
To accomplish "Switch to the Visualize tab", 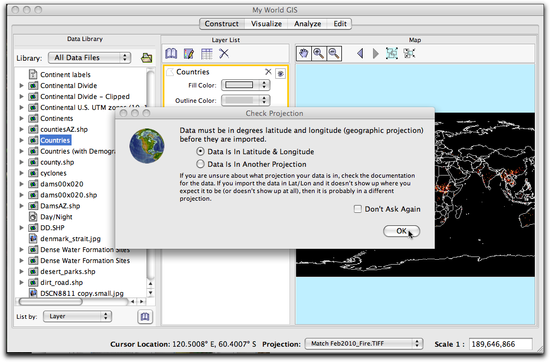I will [x=266, y=24].
